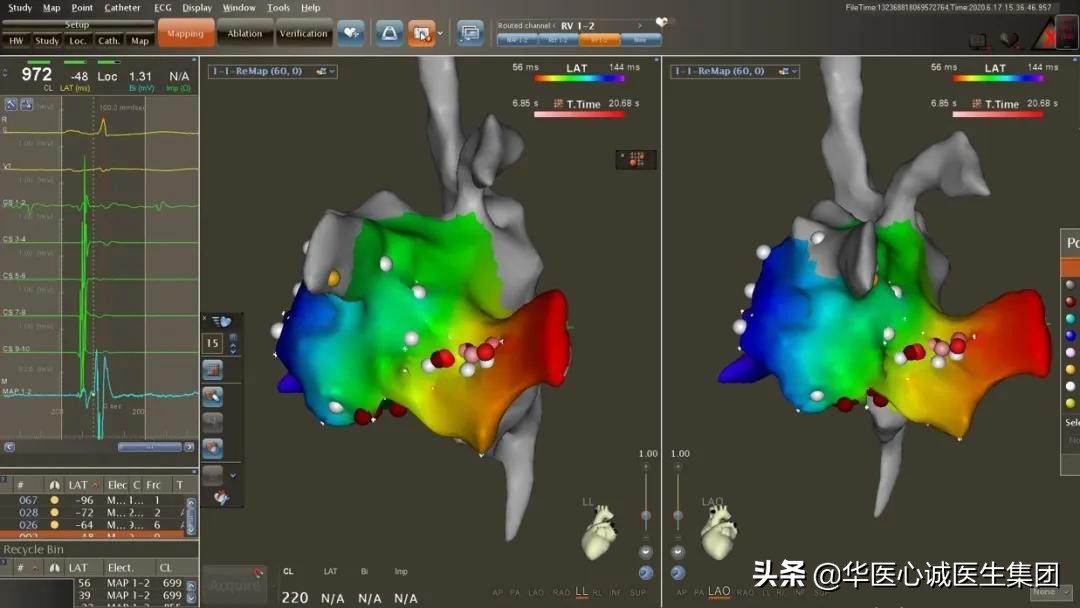Open the None dropdown at bottom right
Screen dimensions: 1080x608
point(1051,591)
